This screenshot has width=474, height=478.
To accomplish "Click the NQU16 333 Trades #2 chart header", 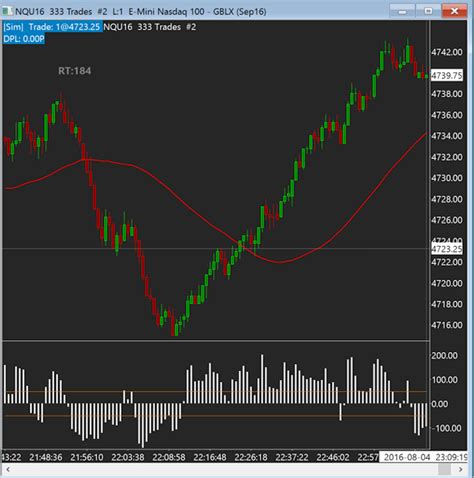I will 150,27.
